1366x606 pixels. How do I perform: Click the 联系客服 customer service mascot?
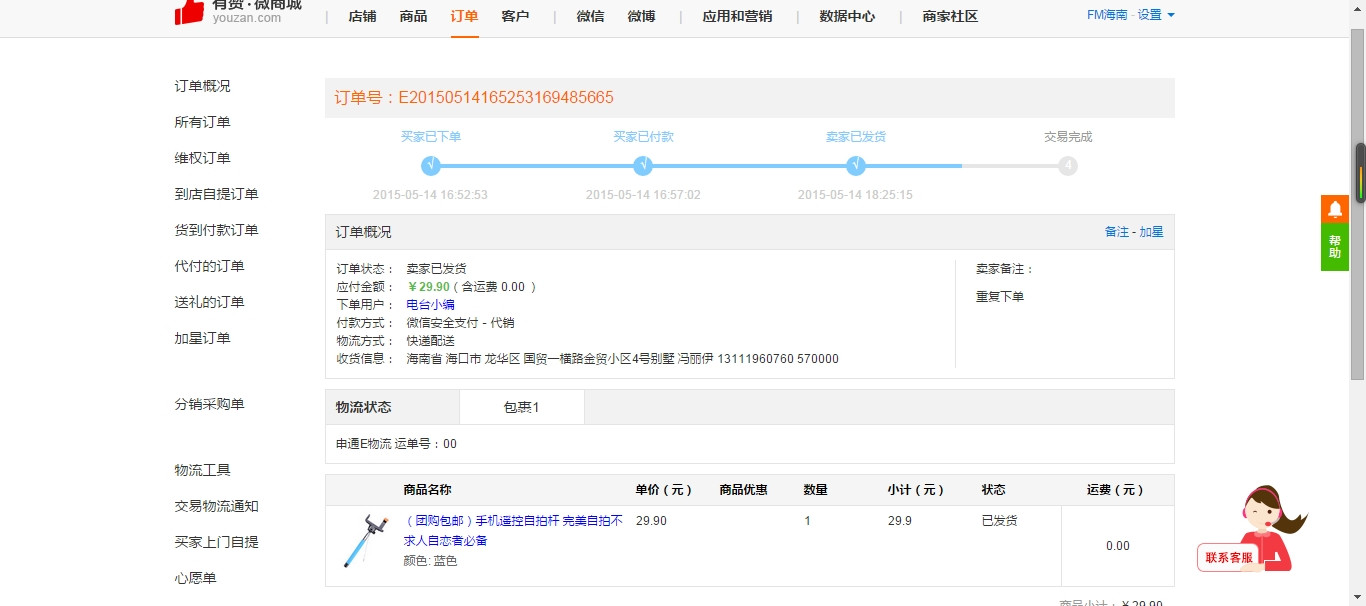point(1254,530)
